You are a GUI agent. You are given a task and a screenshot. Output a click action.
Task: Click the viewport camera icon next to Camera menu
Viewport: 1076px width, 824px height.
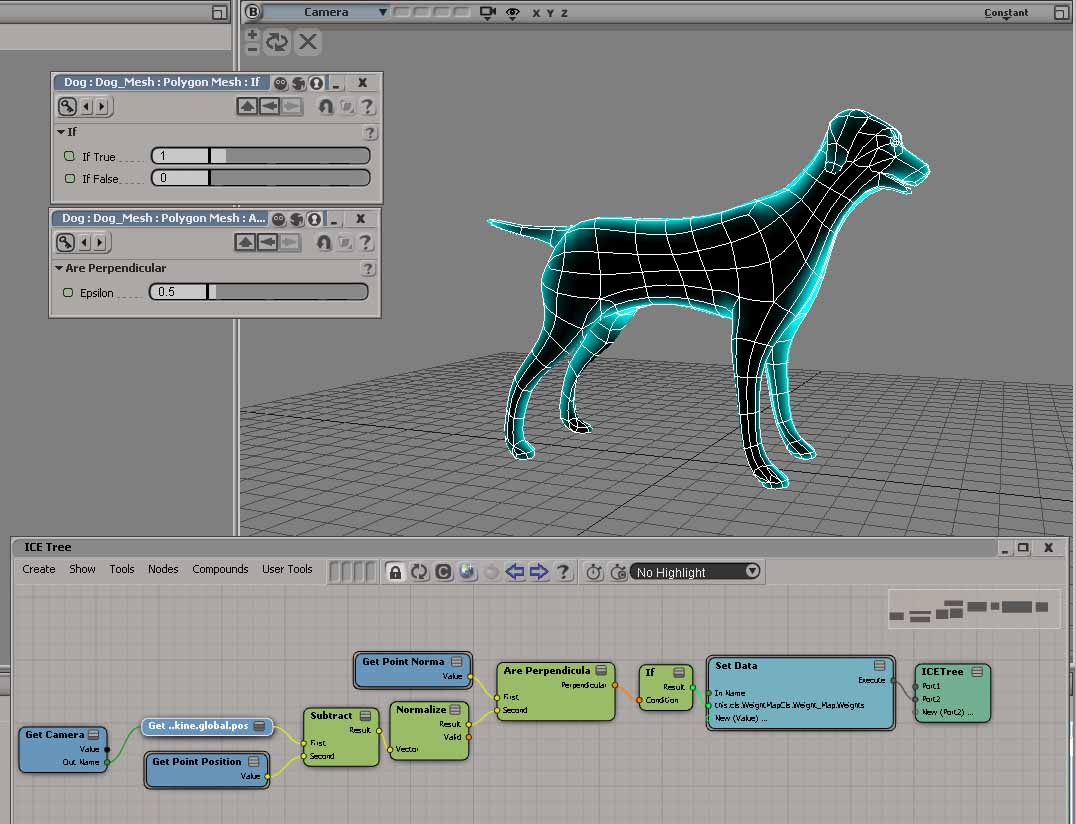(488, 13)
